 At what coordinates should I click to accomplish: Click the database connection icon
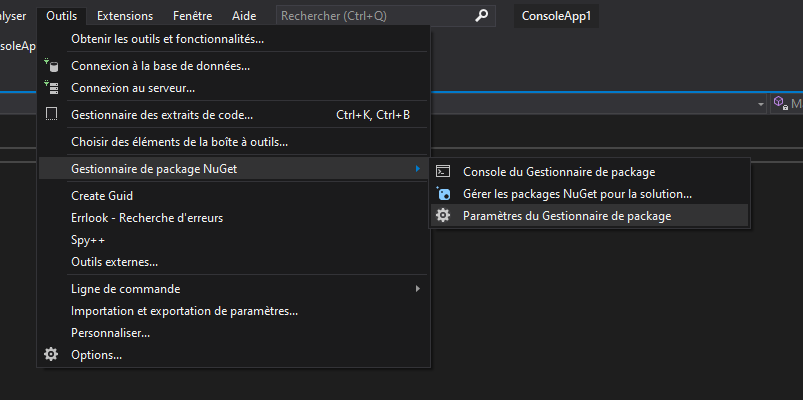click(51, 65)
